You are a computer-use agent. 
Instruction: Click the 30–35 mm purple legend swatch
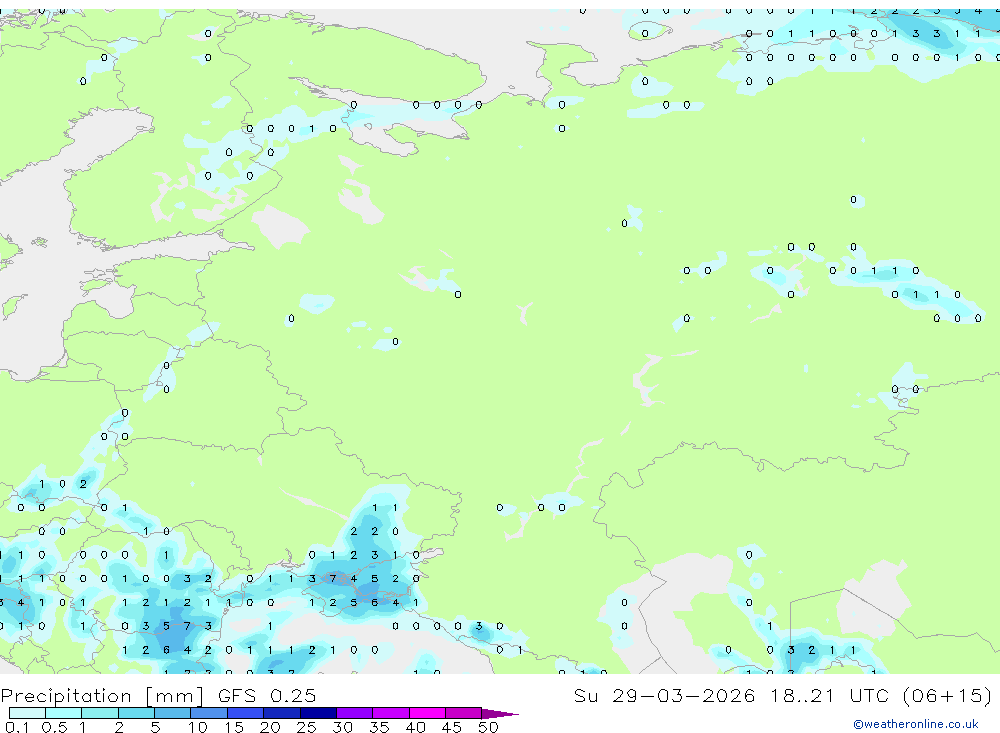tap(355, 713)
